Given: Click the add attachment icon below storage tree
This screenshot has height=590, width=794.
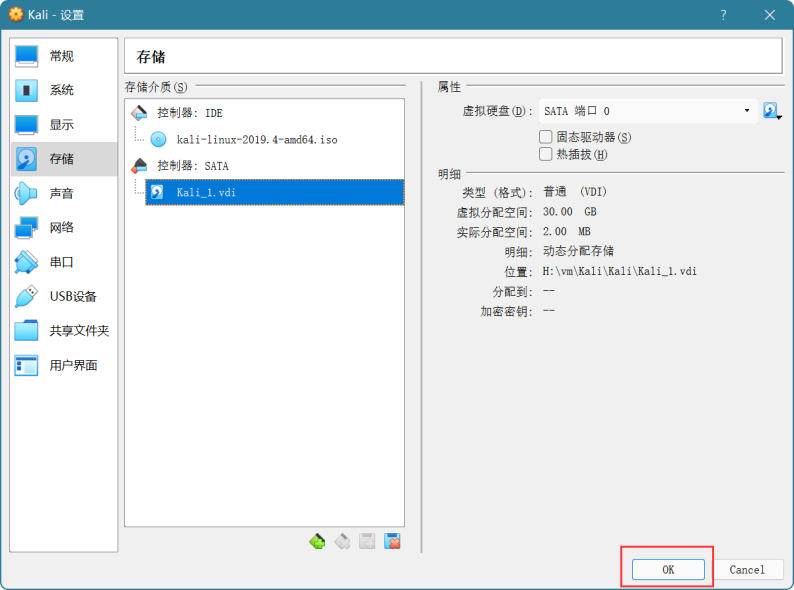Looking at the screenshot, I should pyautogui.click(x=367, y=541).
